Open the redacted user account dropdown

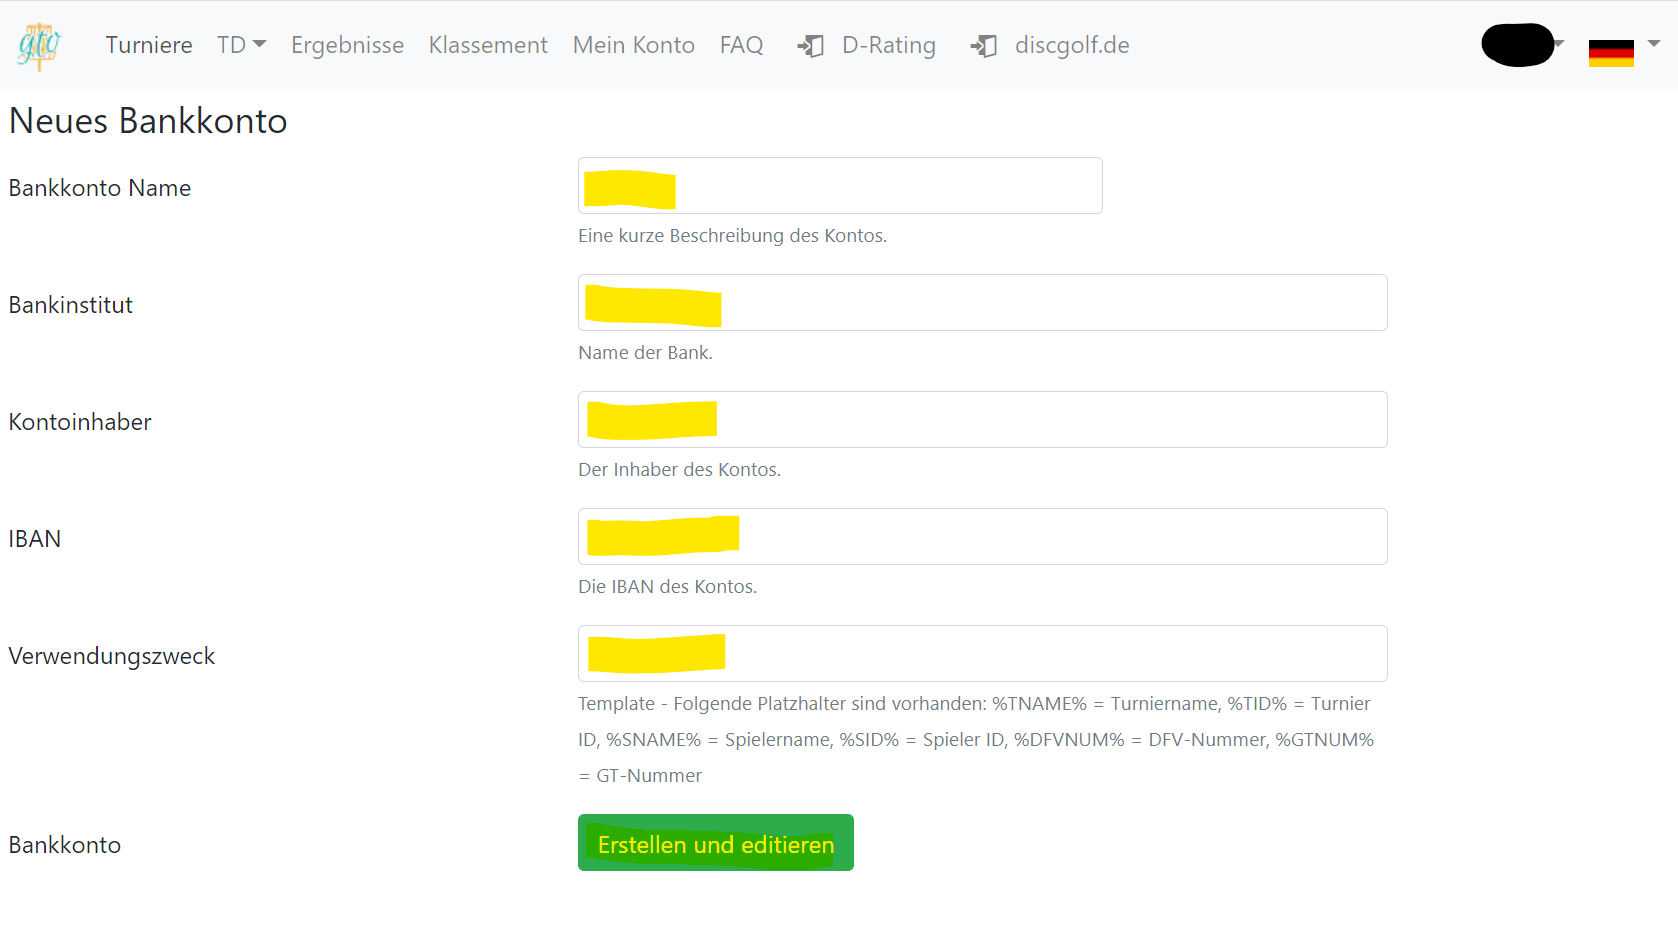[1521, 45]
